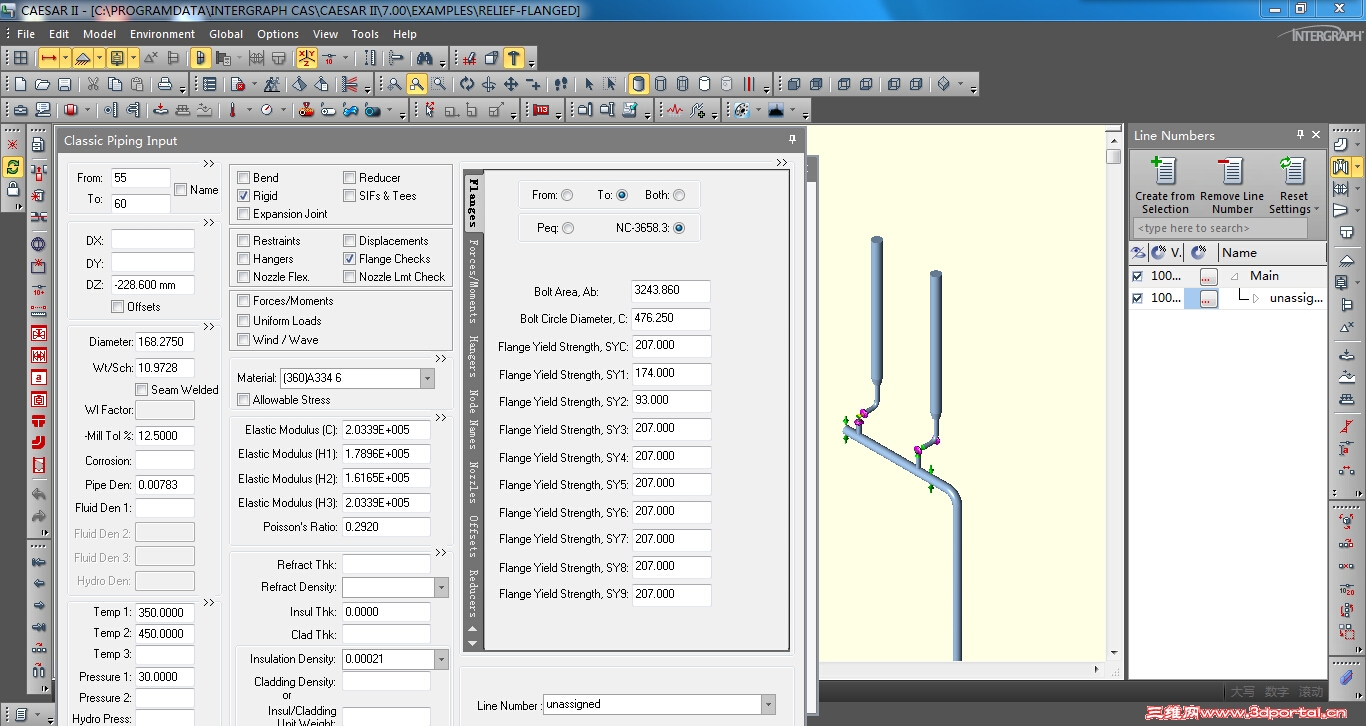The width and height of the screenshot is (1366, 726).
Task: Cut selection with the scissors icon
Action: (93, 84)
